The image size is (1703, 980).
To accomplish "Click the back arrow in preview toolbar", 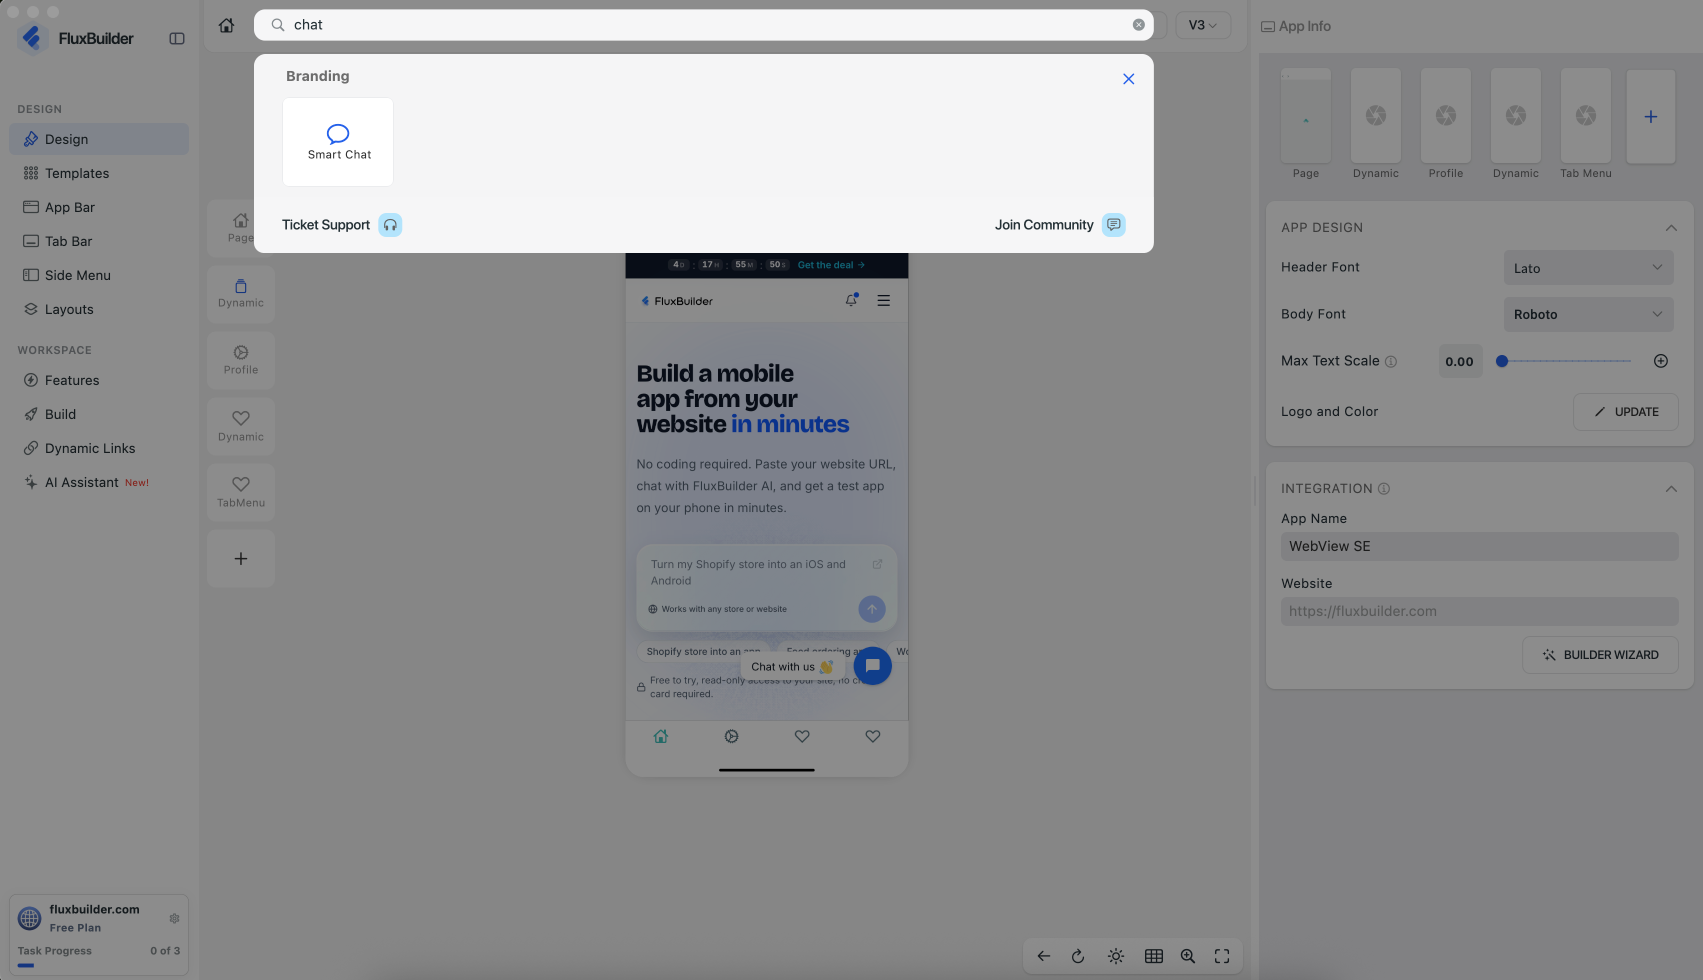I will (x=1044, y=956).
